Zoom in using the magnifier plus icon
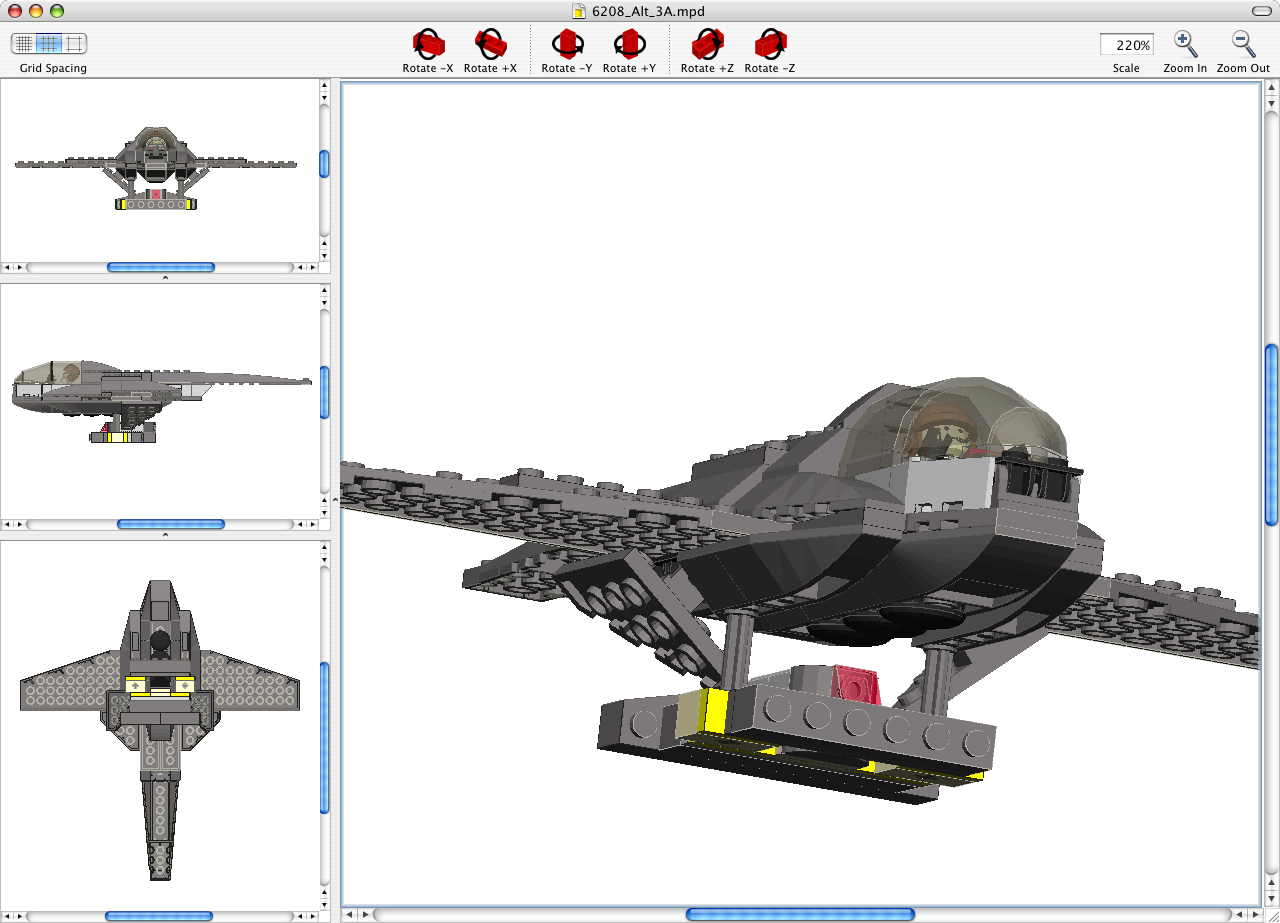1280x923 pixels. pyautogui.click(x=1184, y=44)
